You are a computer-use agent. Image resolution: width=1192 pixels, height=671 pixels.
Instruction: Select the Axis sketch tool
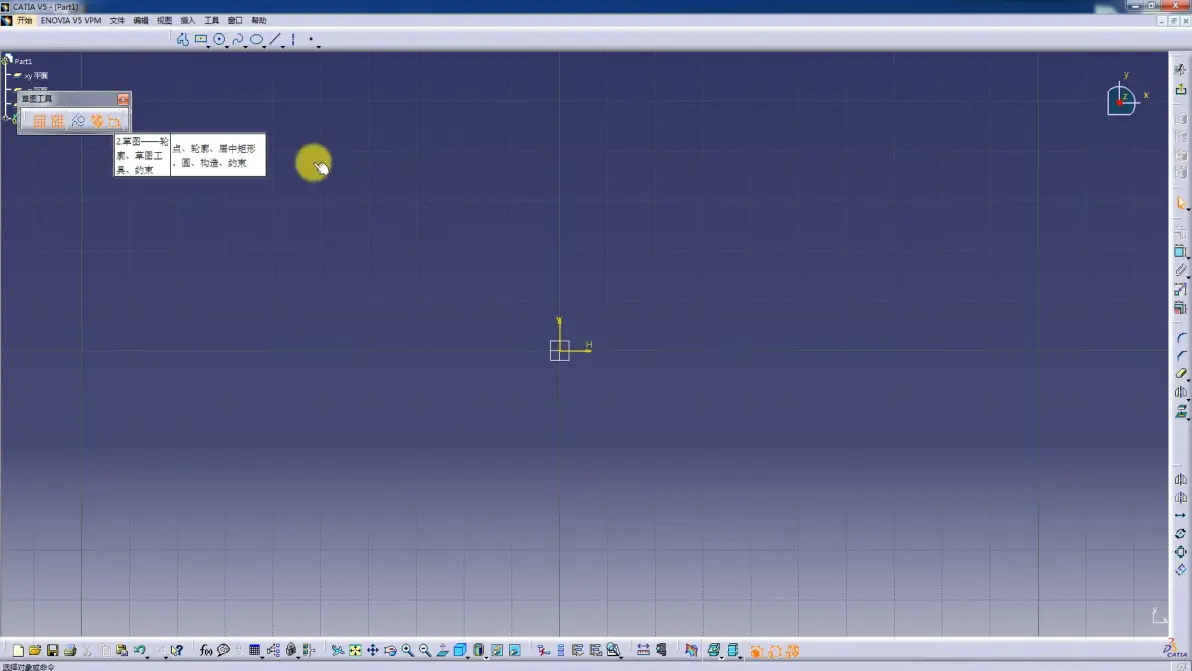[x=293, y=39]
